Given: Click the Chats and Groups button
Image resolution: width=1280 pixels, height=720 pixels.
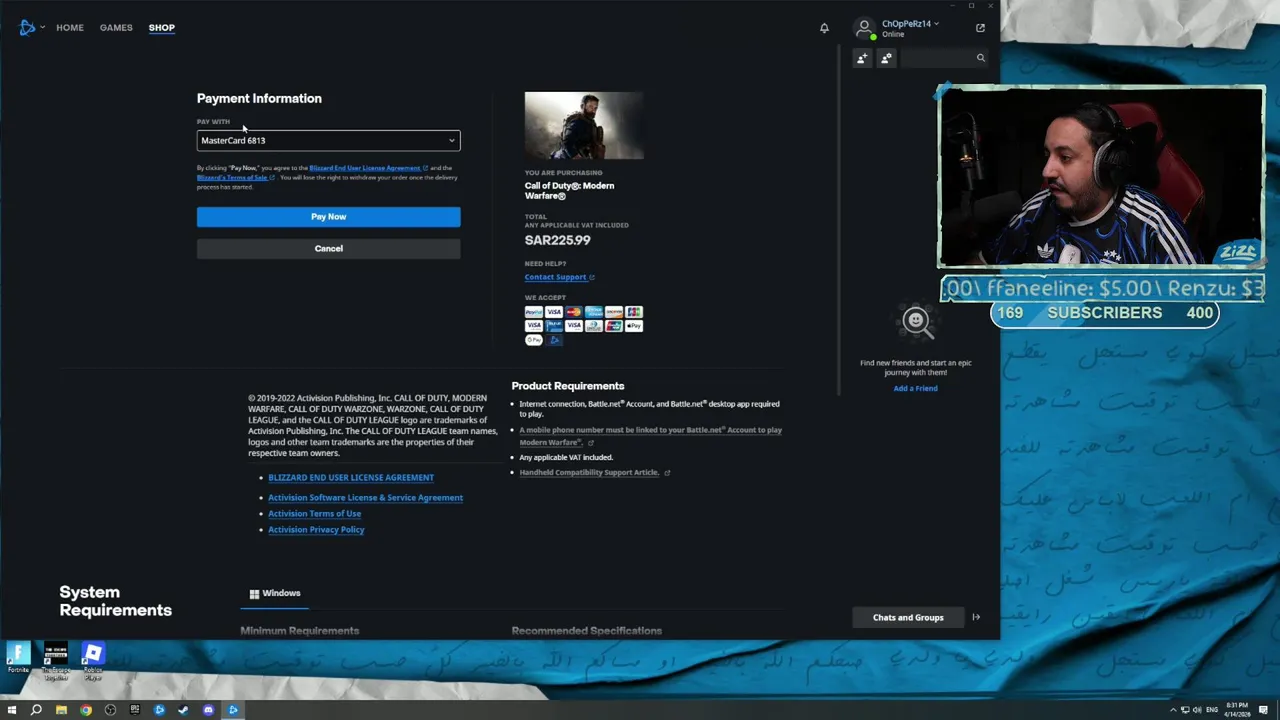Looking at the screenshot, I should pyautogui.click(x=908, y=617).
